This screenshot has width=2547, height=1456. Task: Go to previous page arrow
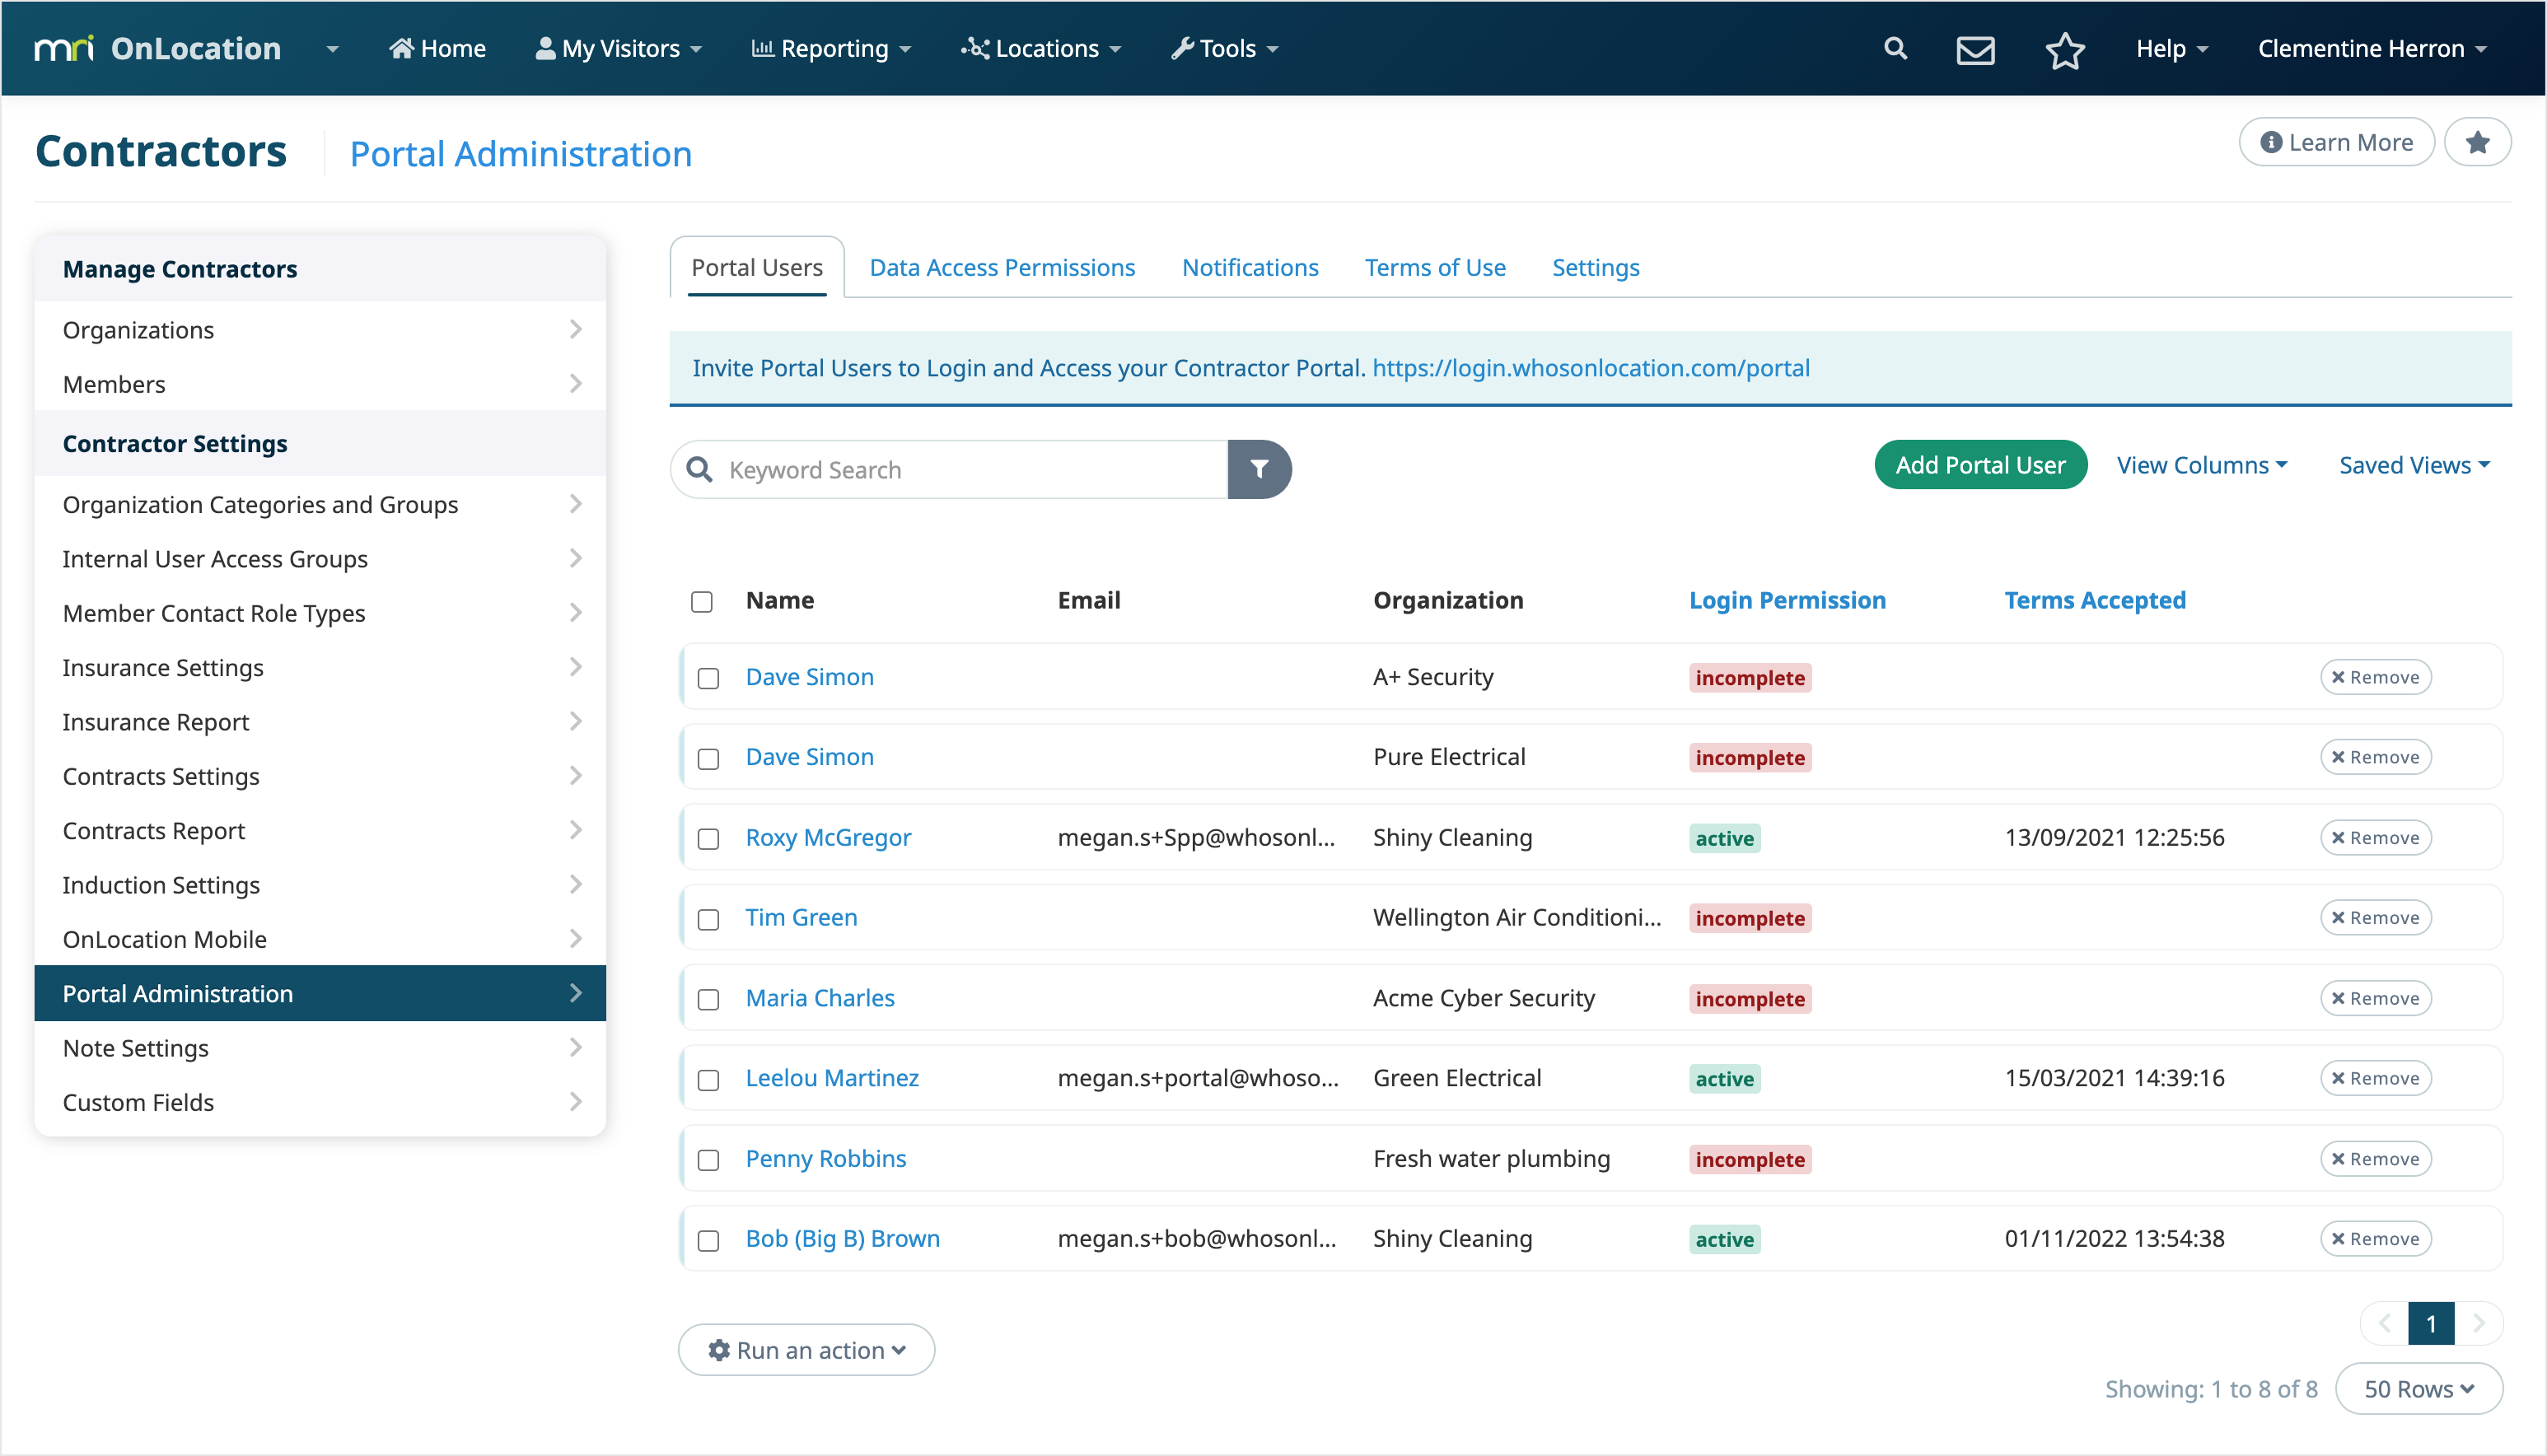(x=2385, y=1323)
